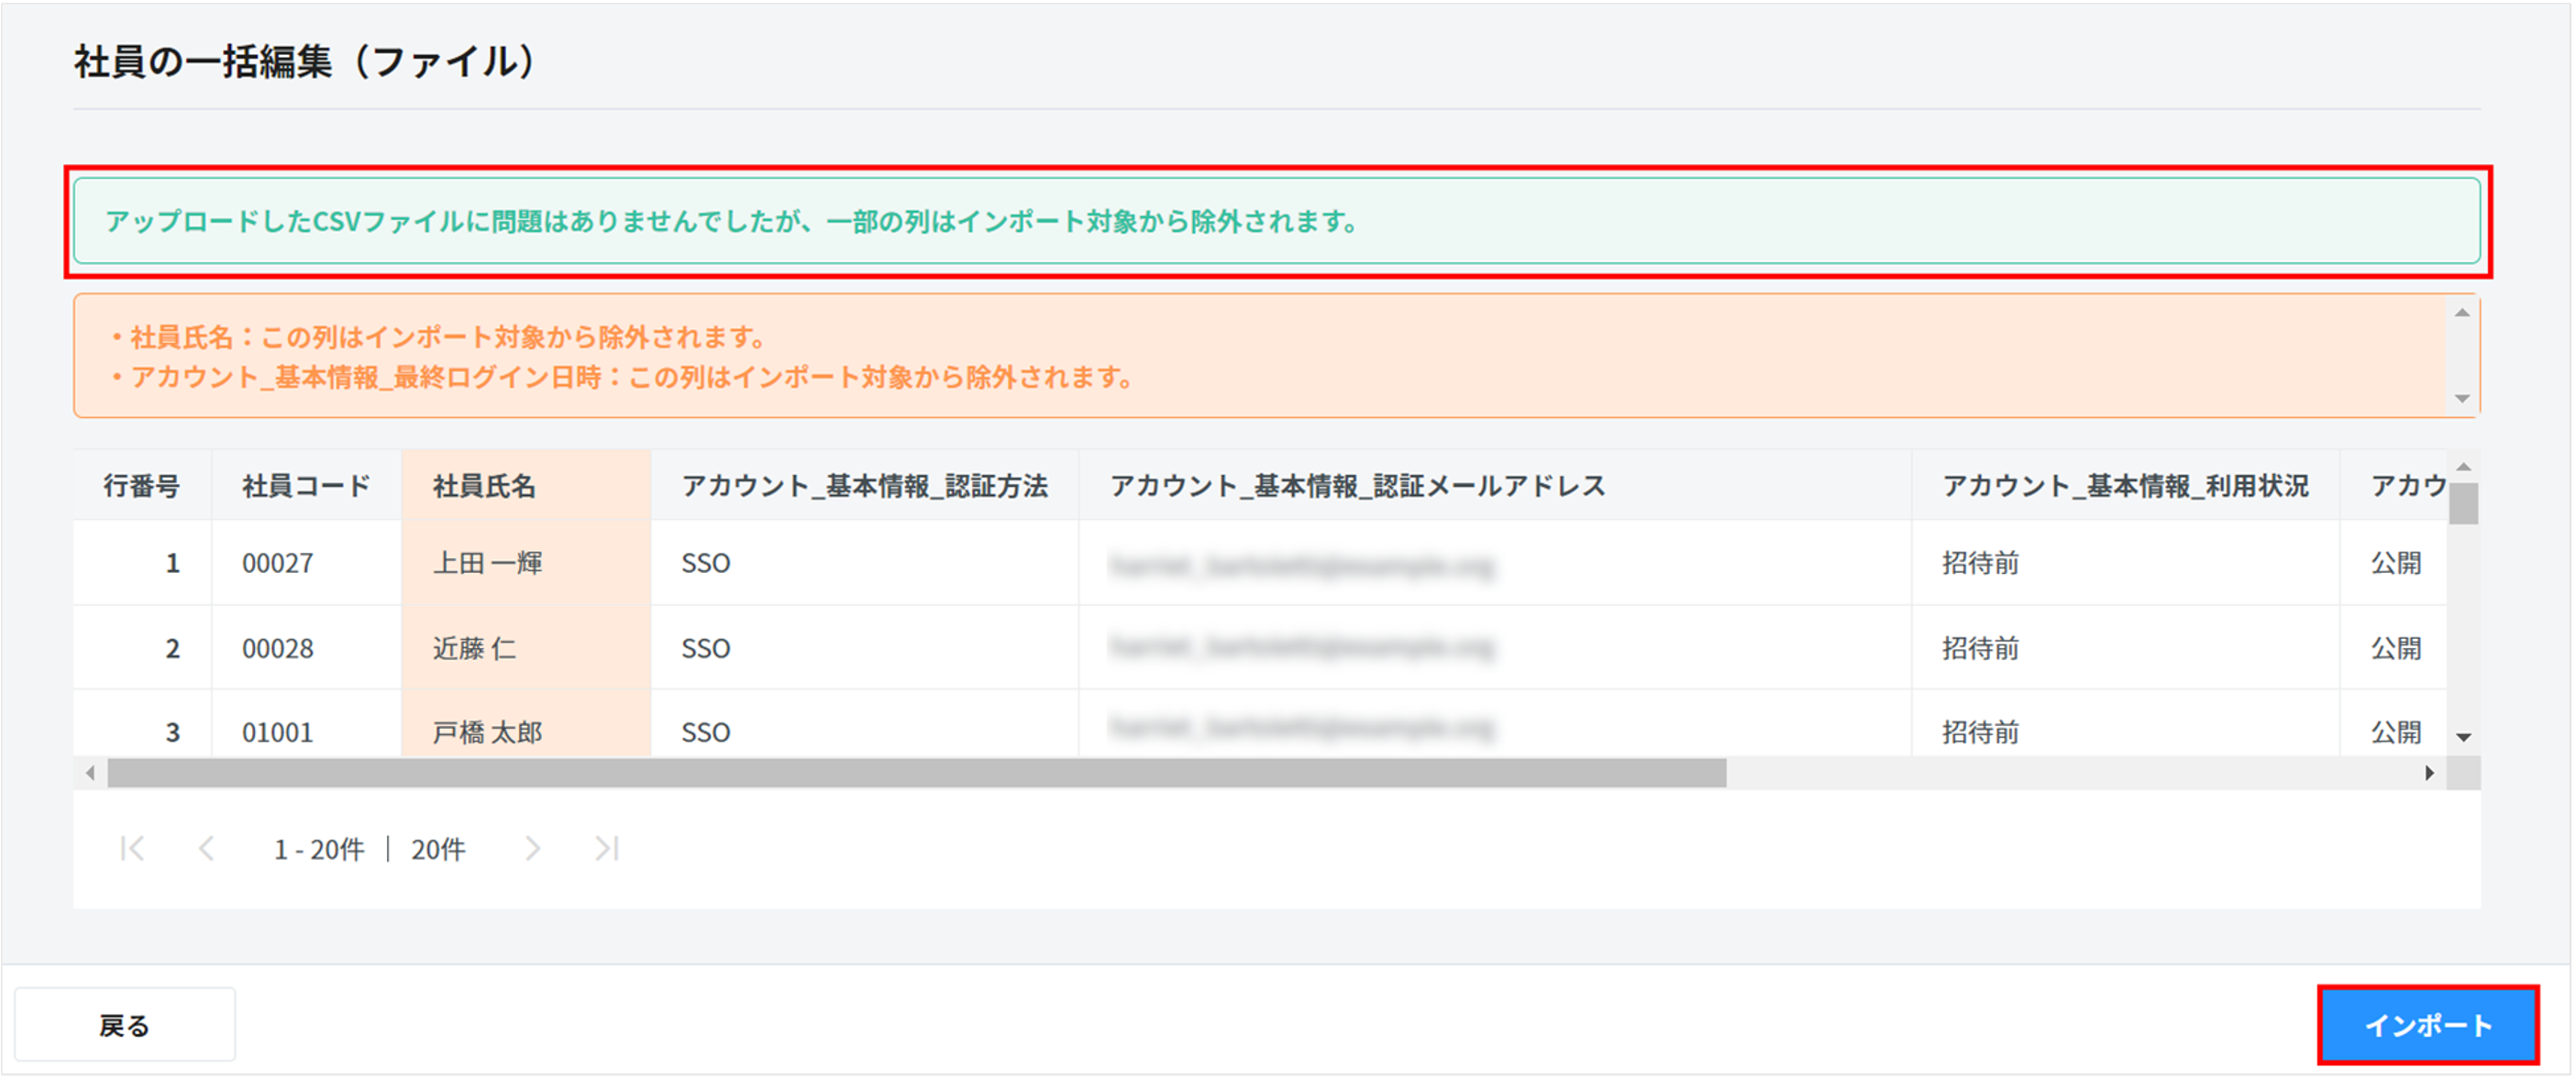
Task: Select employee code 00027 cell
Action: point(278,563)
